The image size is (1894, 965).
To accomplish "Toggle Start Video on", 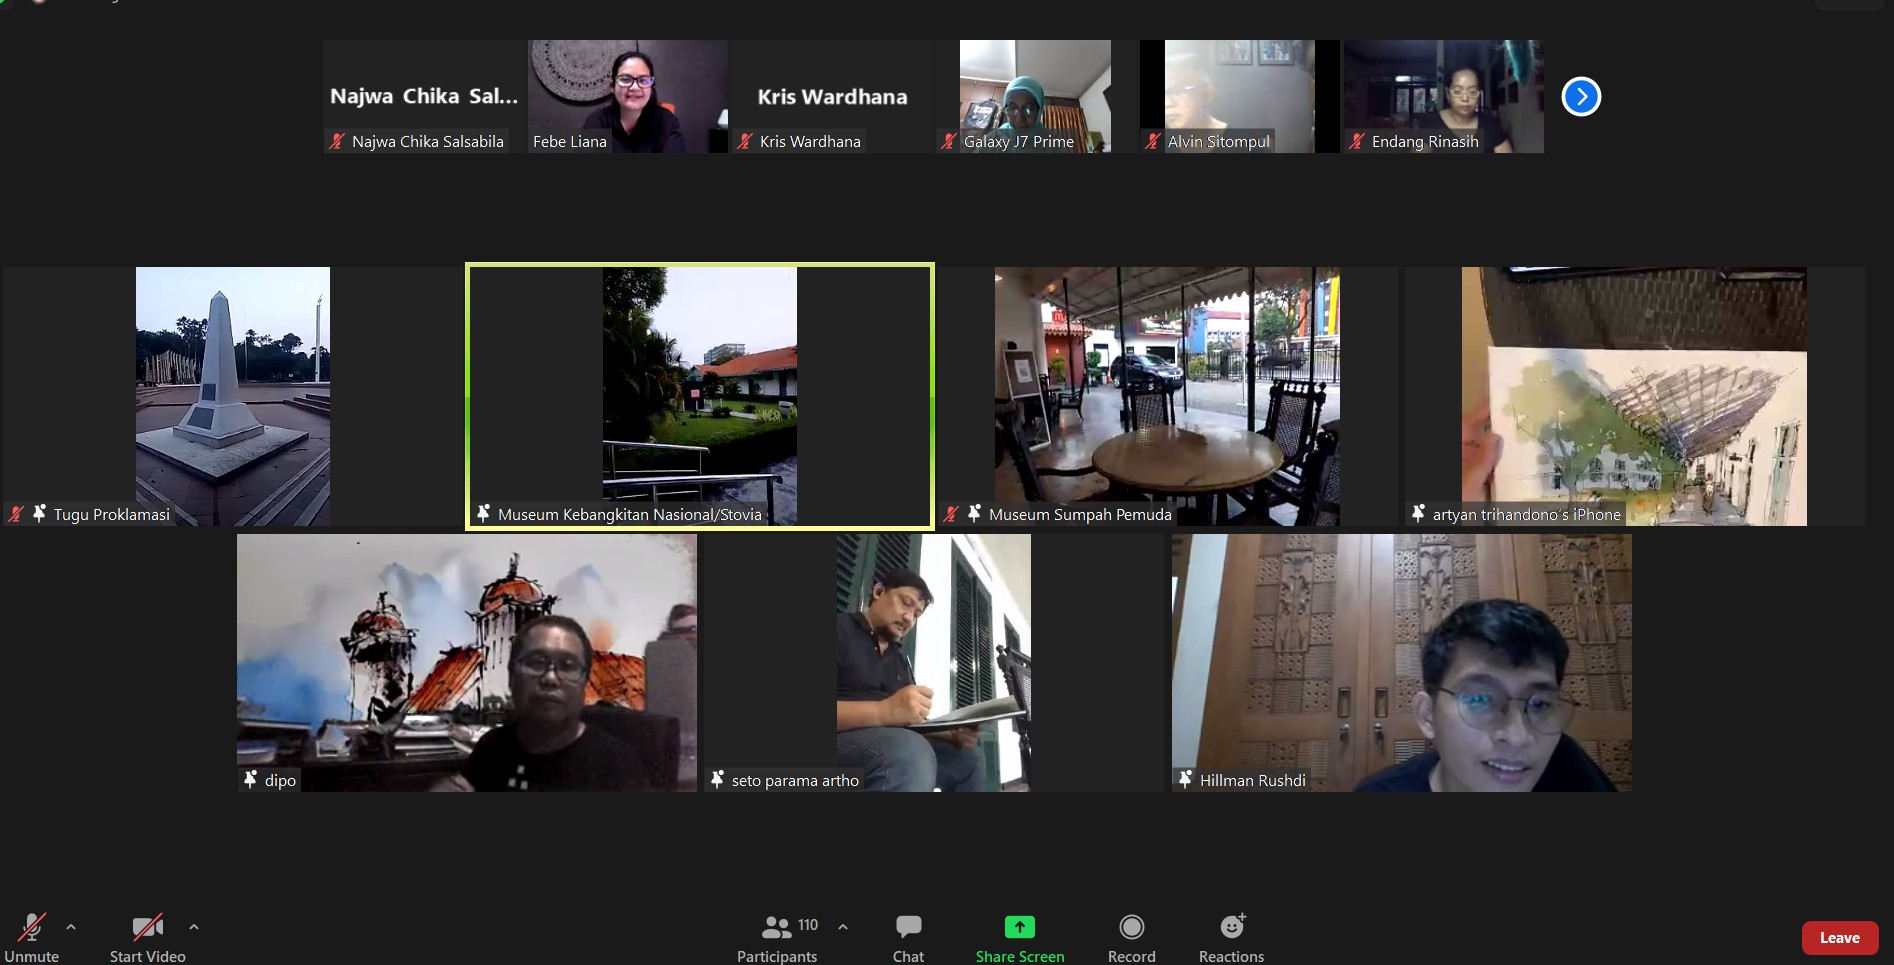I will click(x=147, y=938).
